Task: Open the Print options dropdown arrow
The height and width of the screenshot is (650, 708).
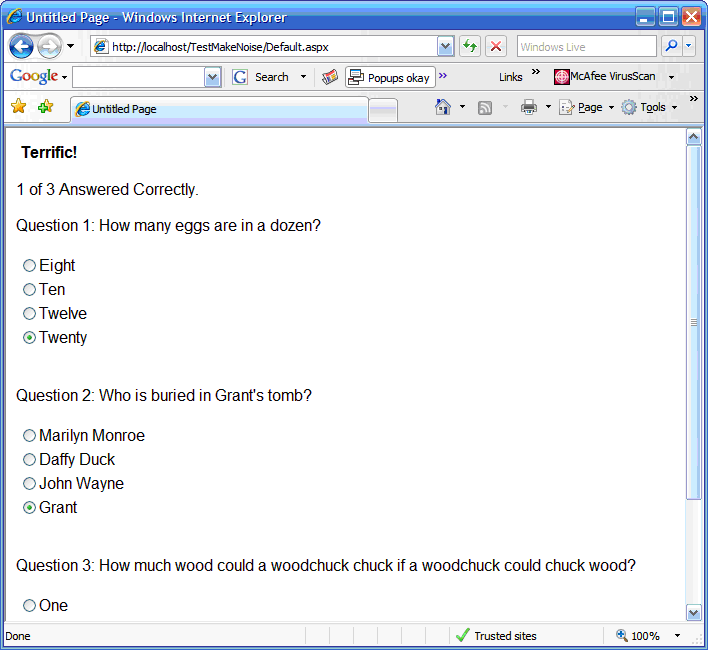Action: [x=548, y=107]
